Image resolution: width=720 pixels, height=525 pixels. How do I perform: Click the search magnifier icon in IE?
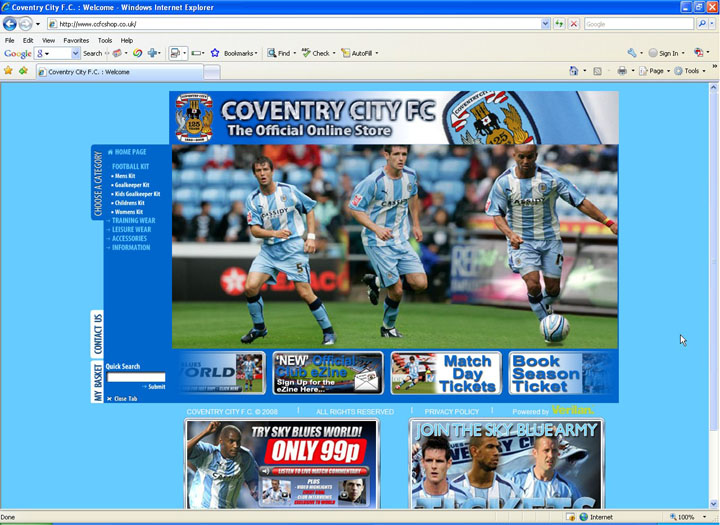click(x=701, y=23)
